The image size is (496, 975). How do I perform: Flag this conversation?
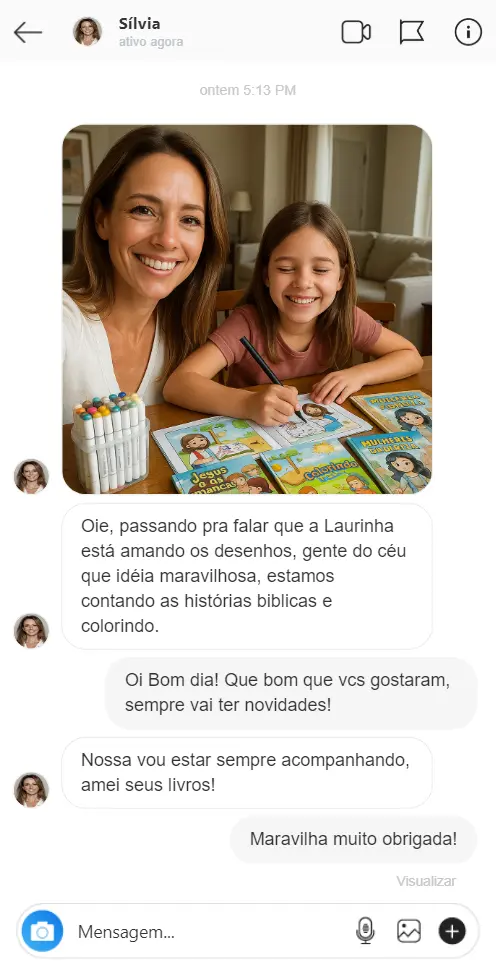point(411,32)
